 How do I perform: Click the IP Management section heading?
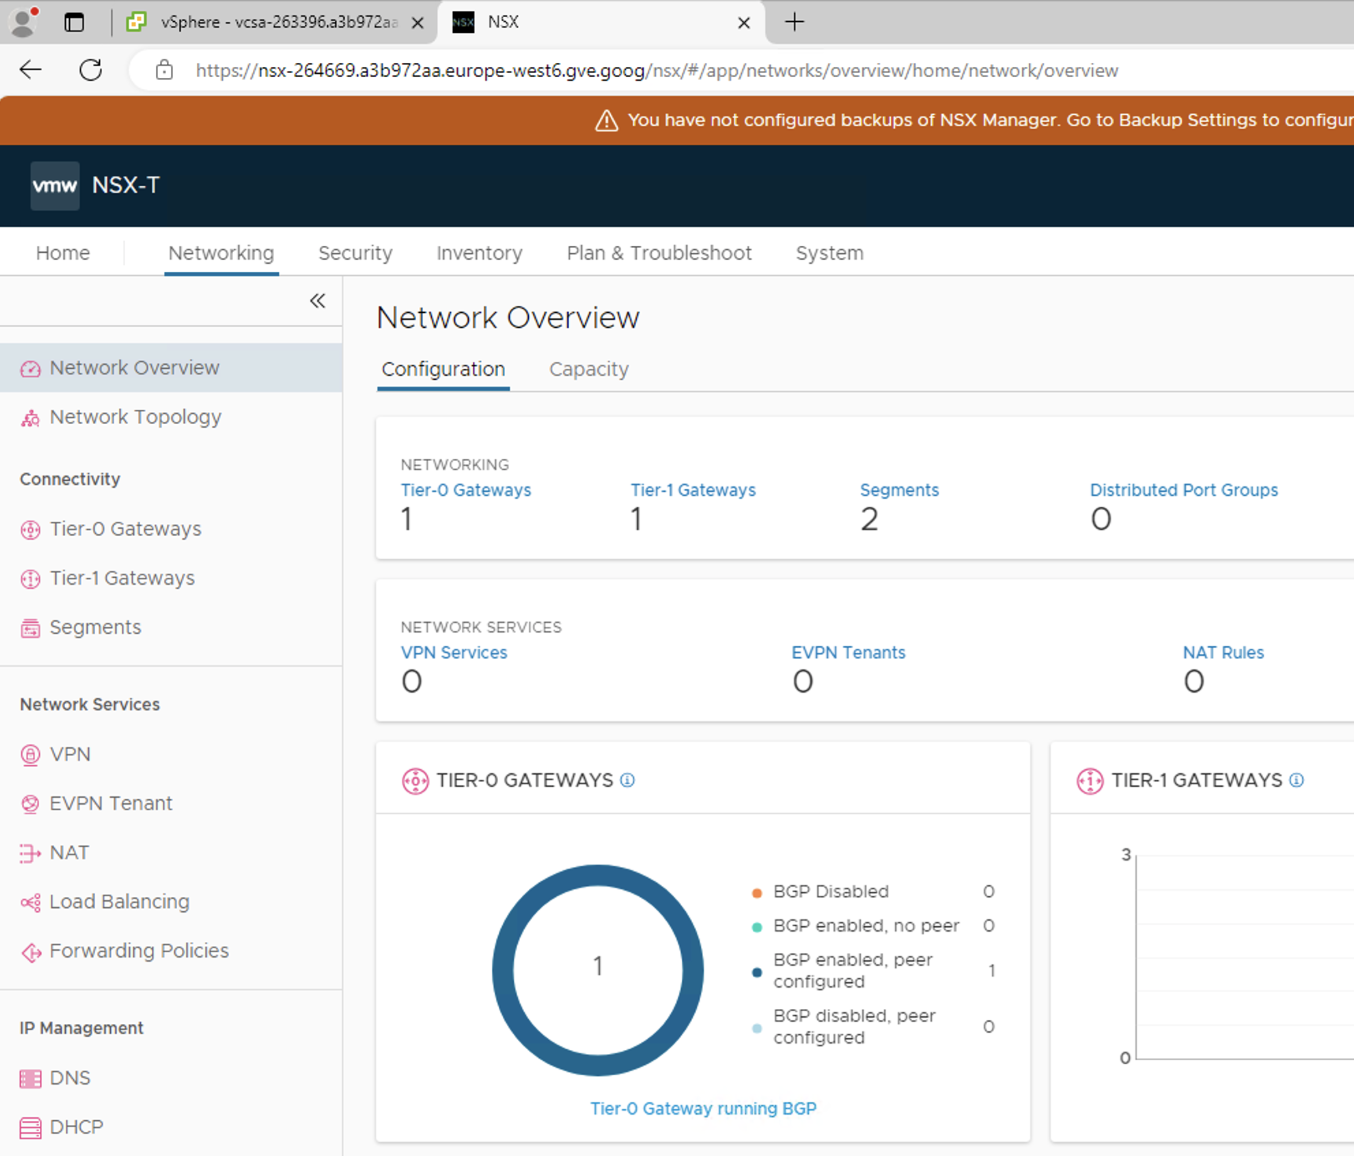coord(82,1028)
